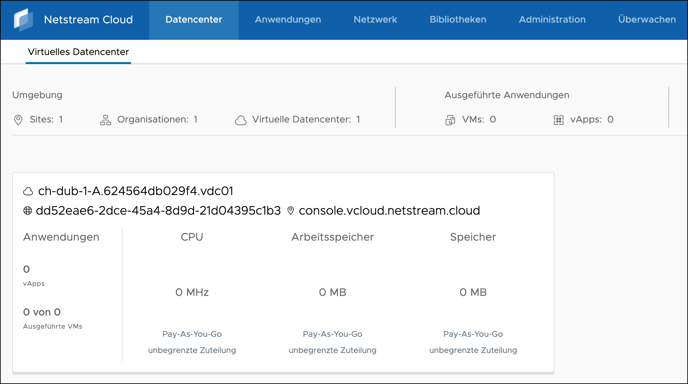The height and width of the screenshot is (384, 688).
Task: Click the Organisationen hierarchy icon
Action: pos(105,120)
